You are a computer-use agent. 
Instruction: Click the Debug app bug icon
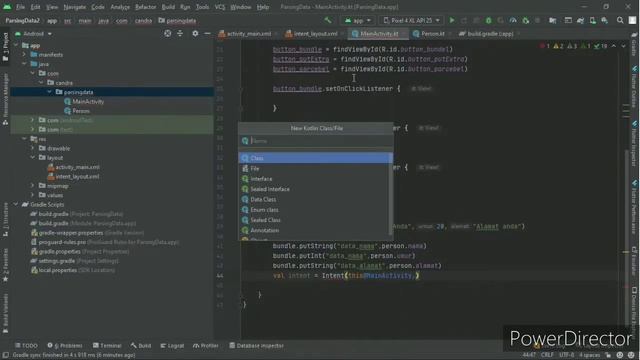tap(488, 20)
